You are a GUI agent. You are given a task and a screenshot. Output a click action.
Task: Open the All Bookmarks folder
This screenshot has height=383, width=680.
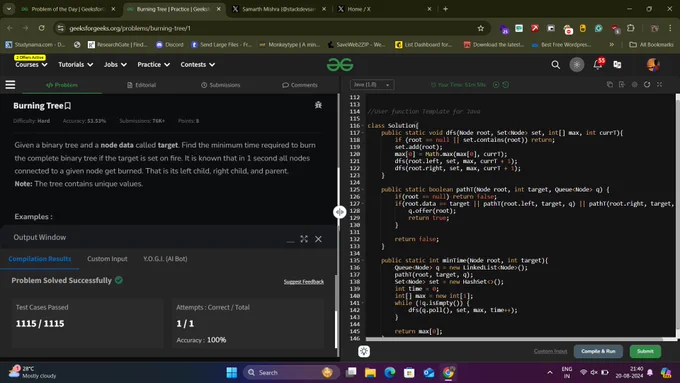[x=651, y=44]
